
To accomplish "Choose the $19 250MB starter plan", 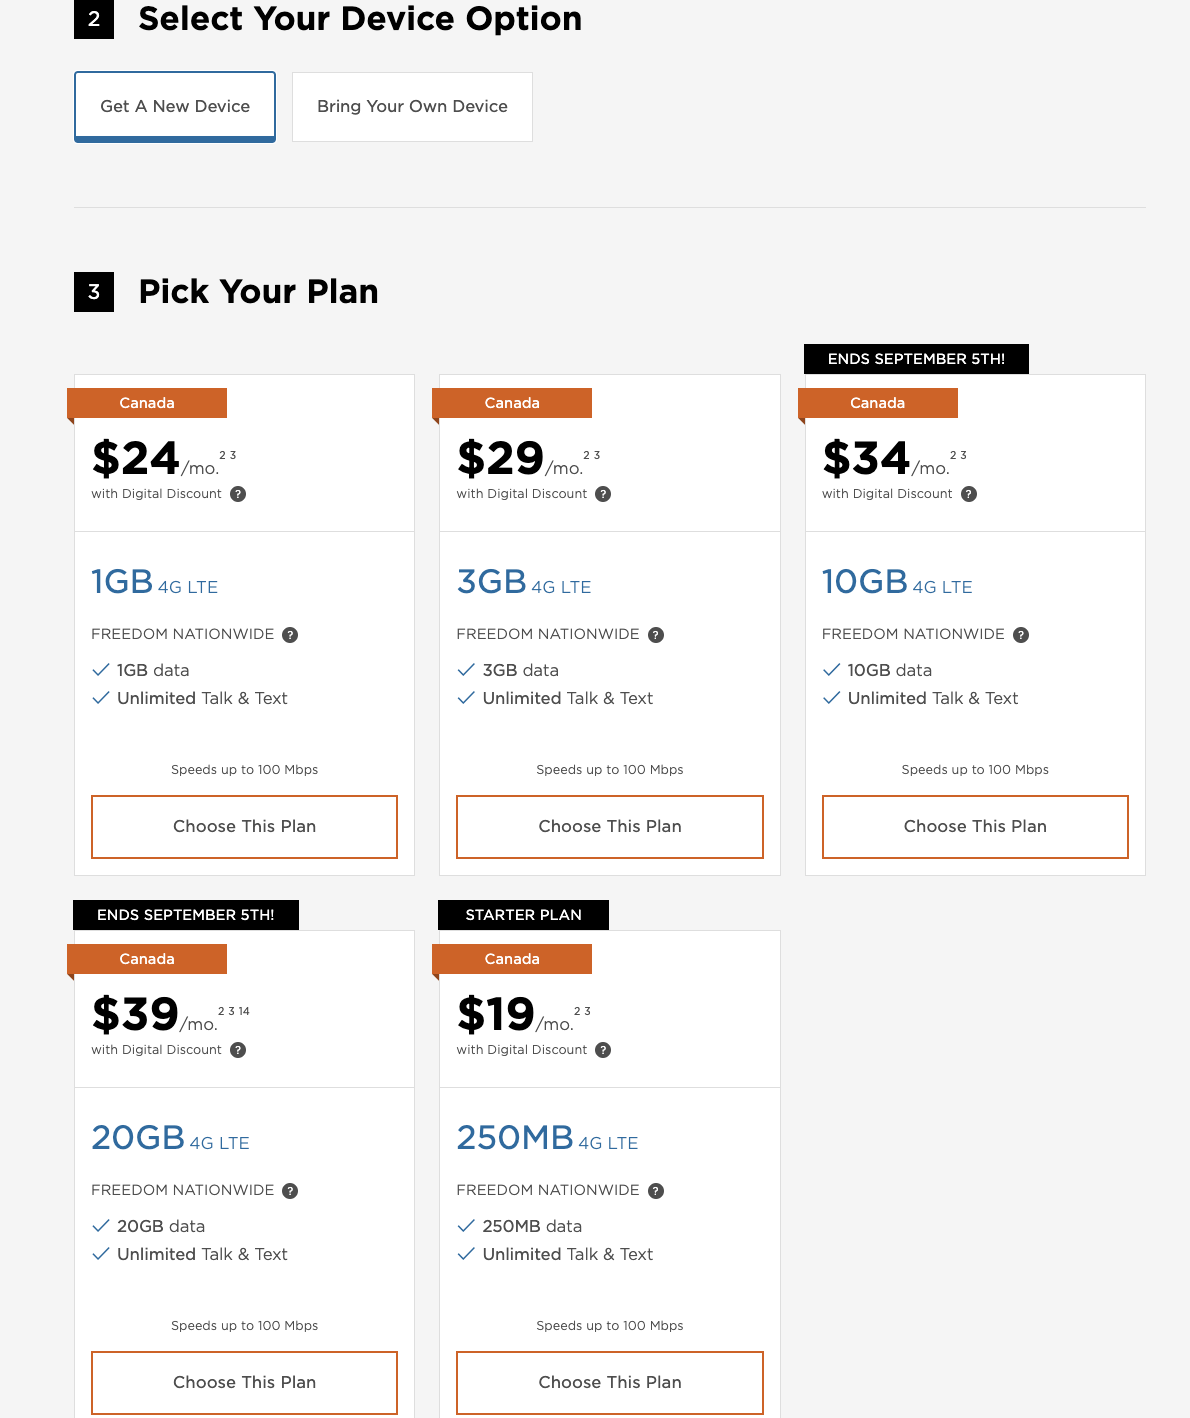I will click(610, 1383).
